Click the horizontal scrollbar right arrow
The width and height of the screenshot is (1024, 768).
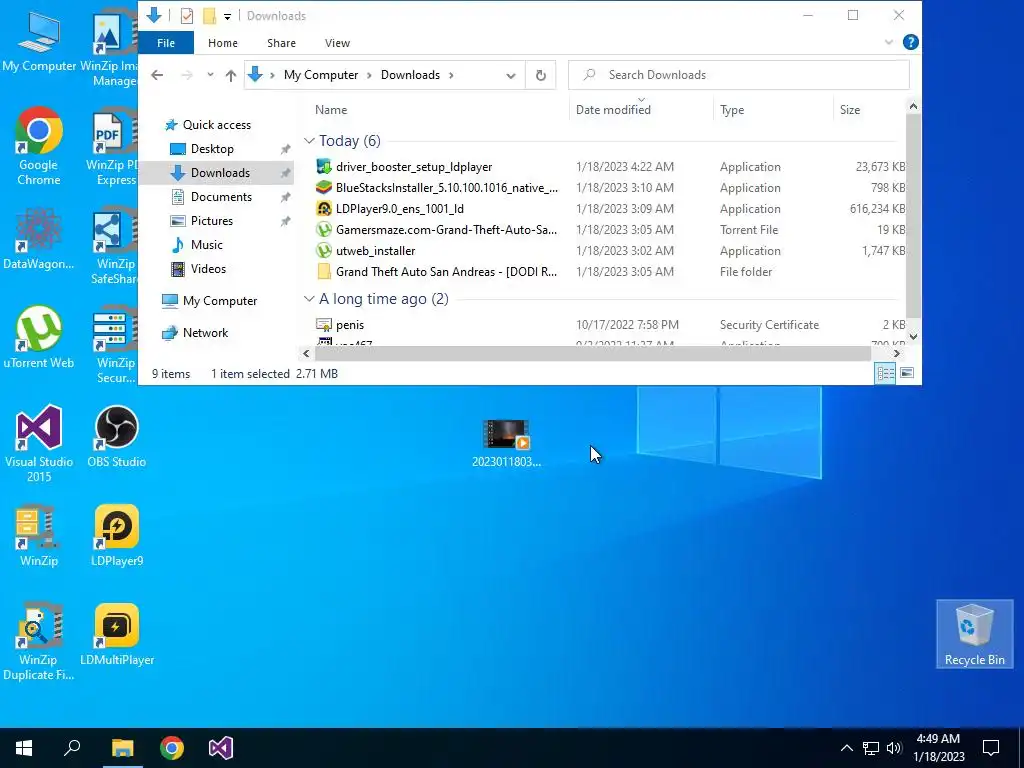tap(897, 353)
